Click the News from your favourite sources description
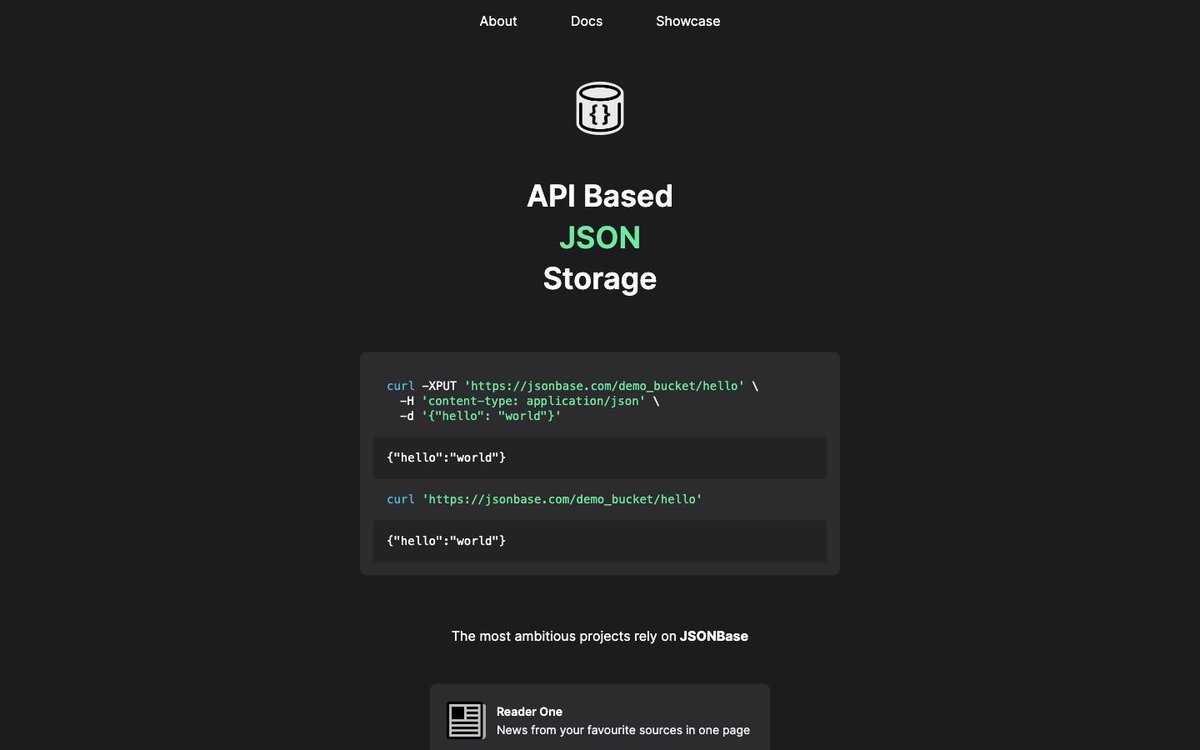Screen dimensions: 1200x750 click(621, 730)
